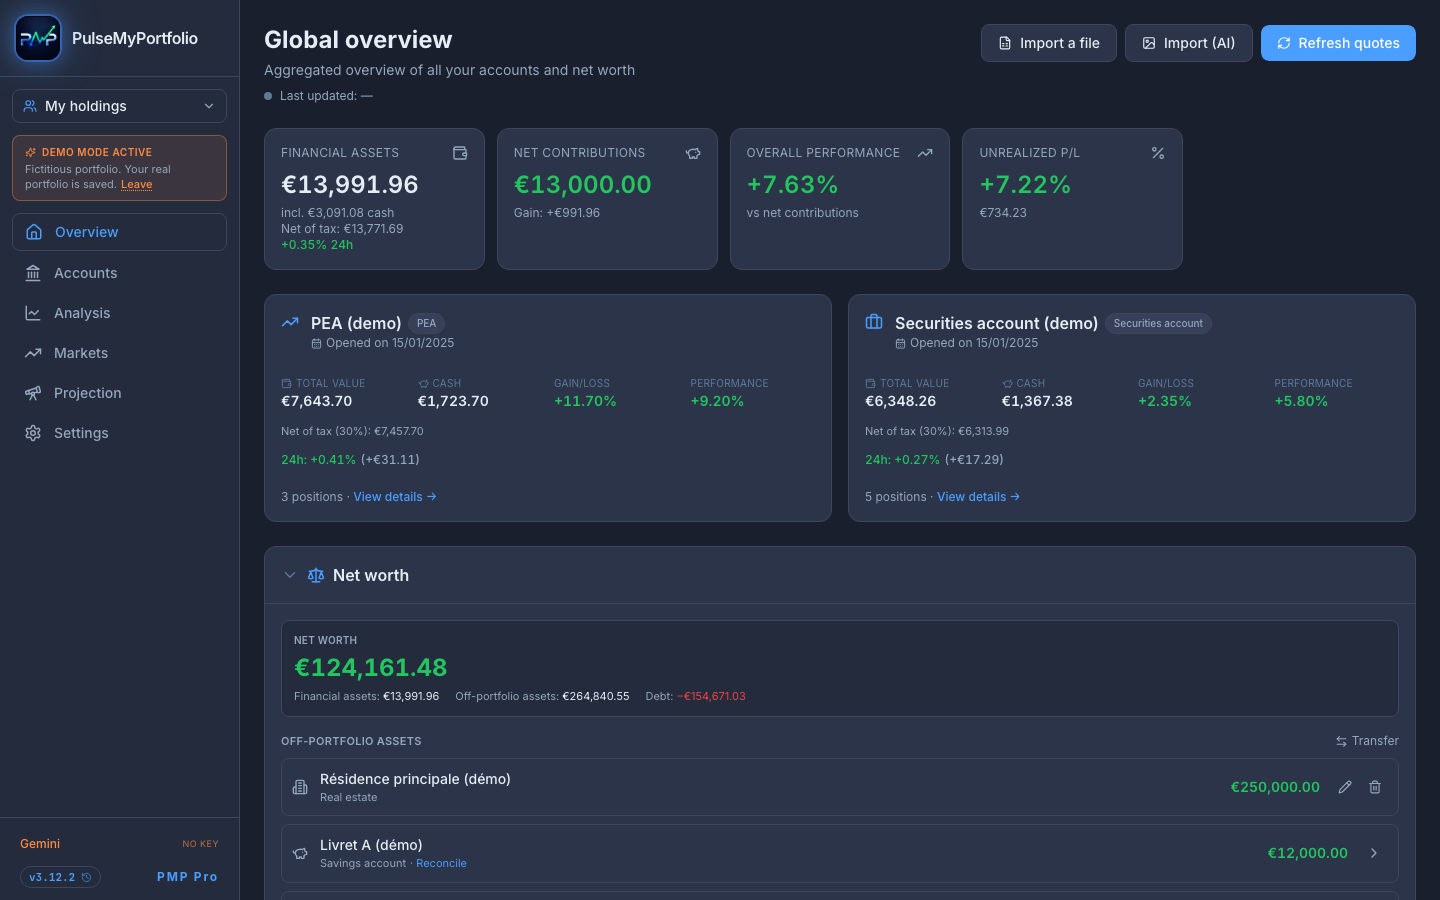The width and height of the screenshot is (1440, 900).
Task: Click the NO KEY status text
Action: [200, 844]
